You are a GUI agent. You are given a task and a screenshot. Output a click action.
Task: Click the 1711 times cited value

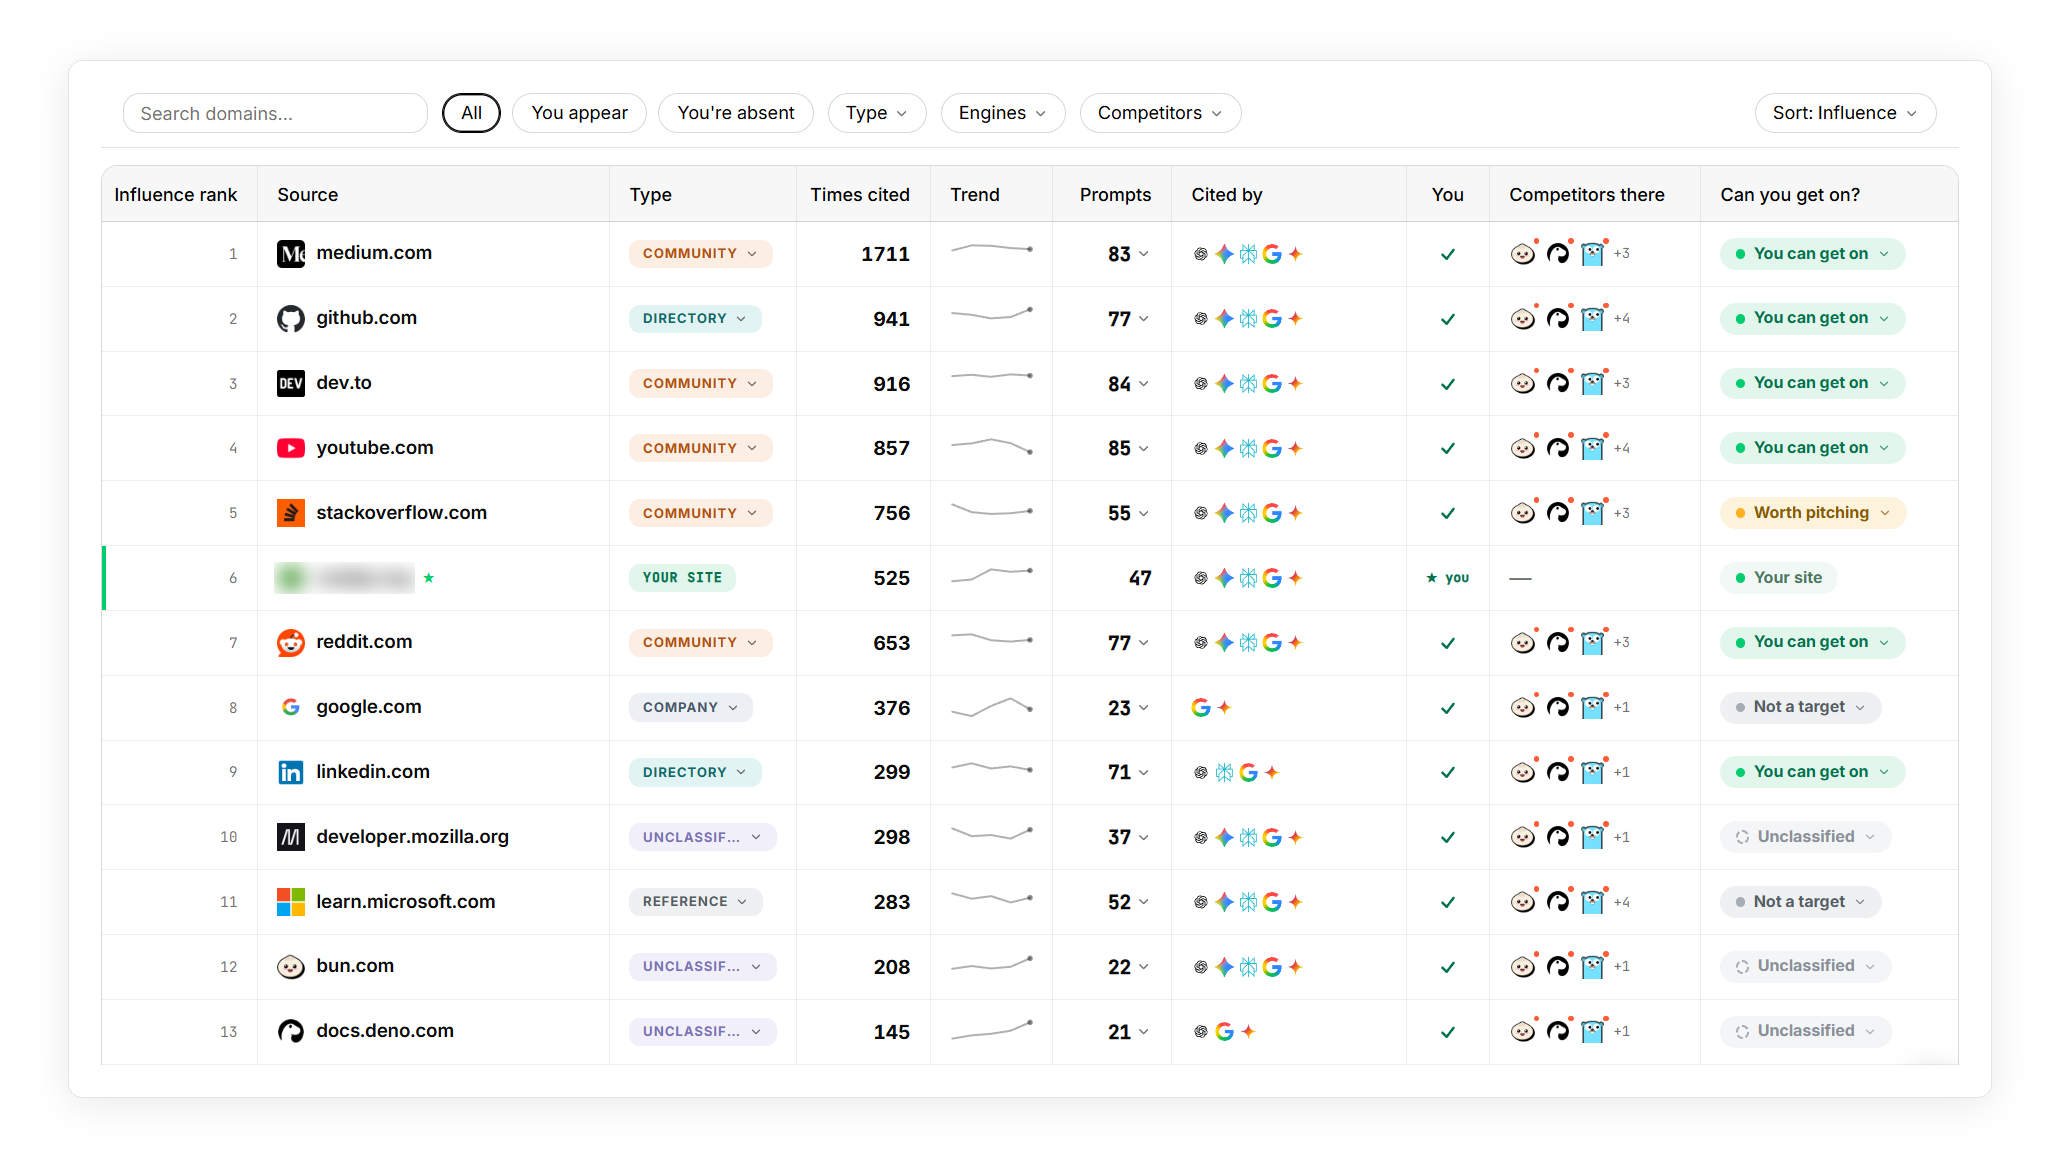885,254
